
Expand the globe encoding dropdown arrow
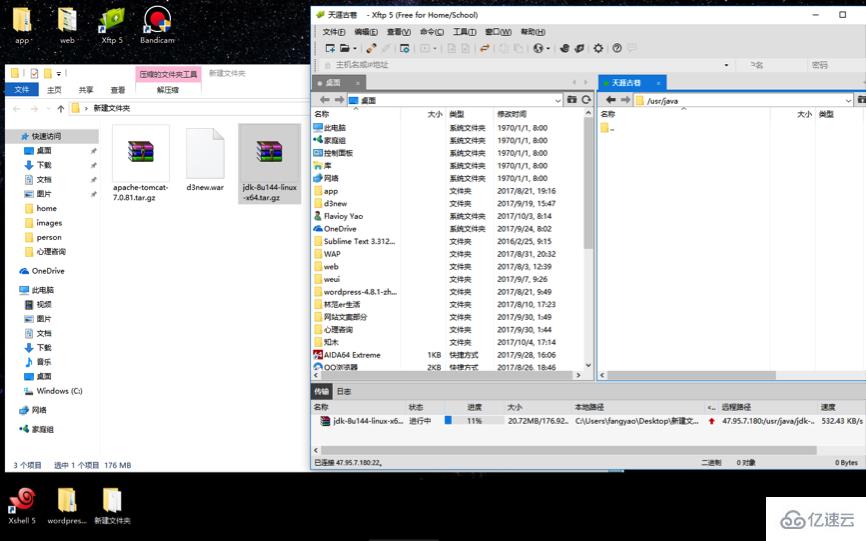pos(548,49)
